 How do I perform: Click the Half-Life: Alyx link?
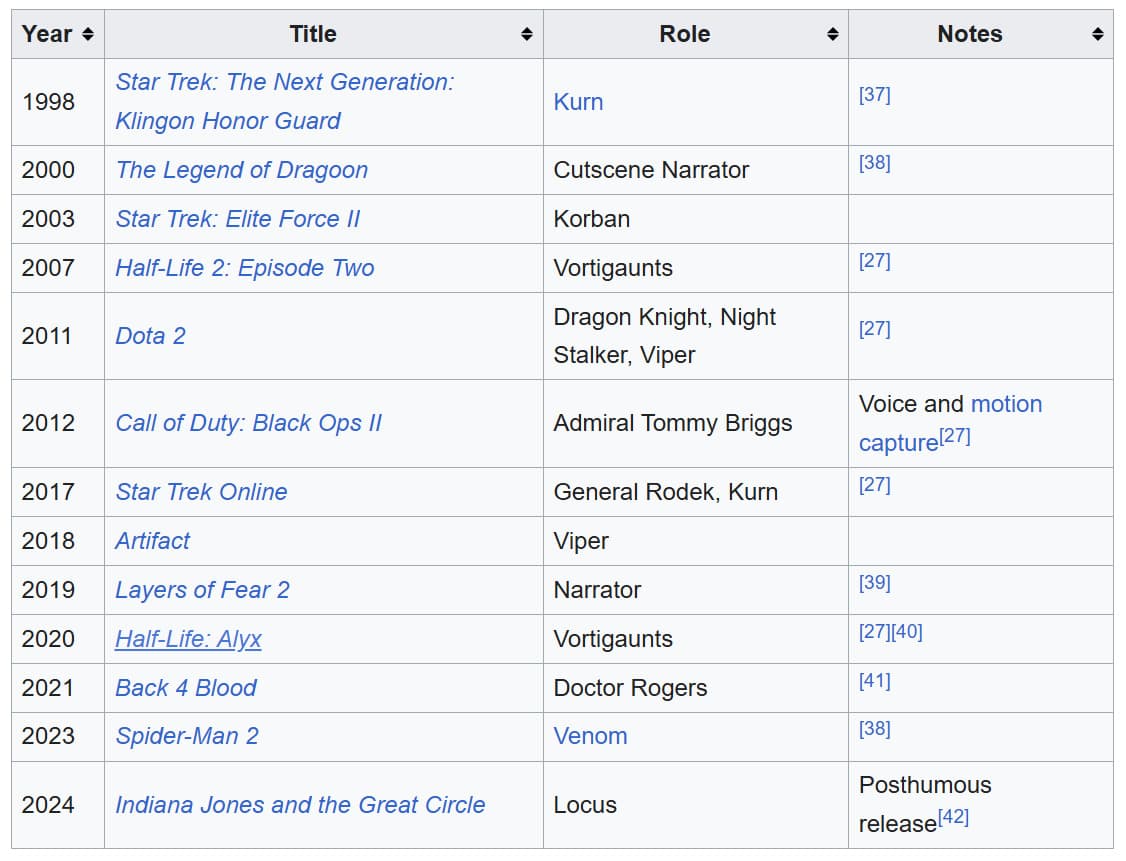pyautogui.click(x=188, y=639)
